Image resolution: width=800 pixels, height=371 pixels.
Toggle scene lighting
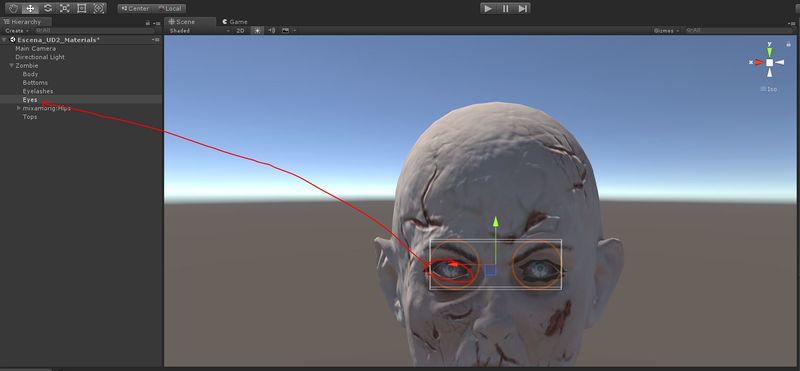coord(258,31)
